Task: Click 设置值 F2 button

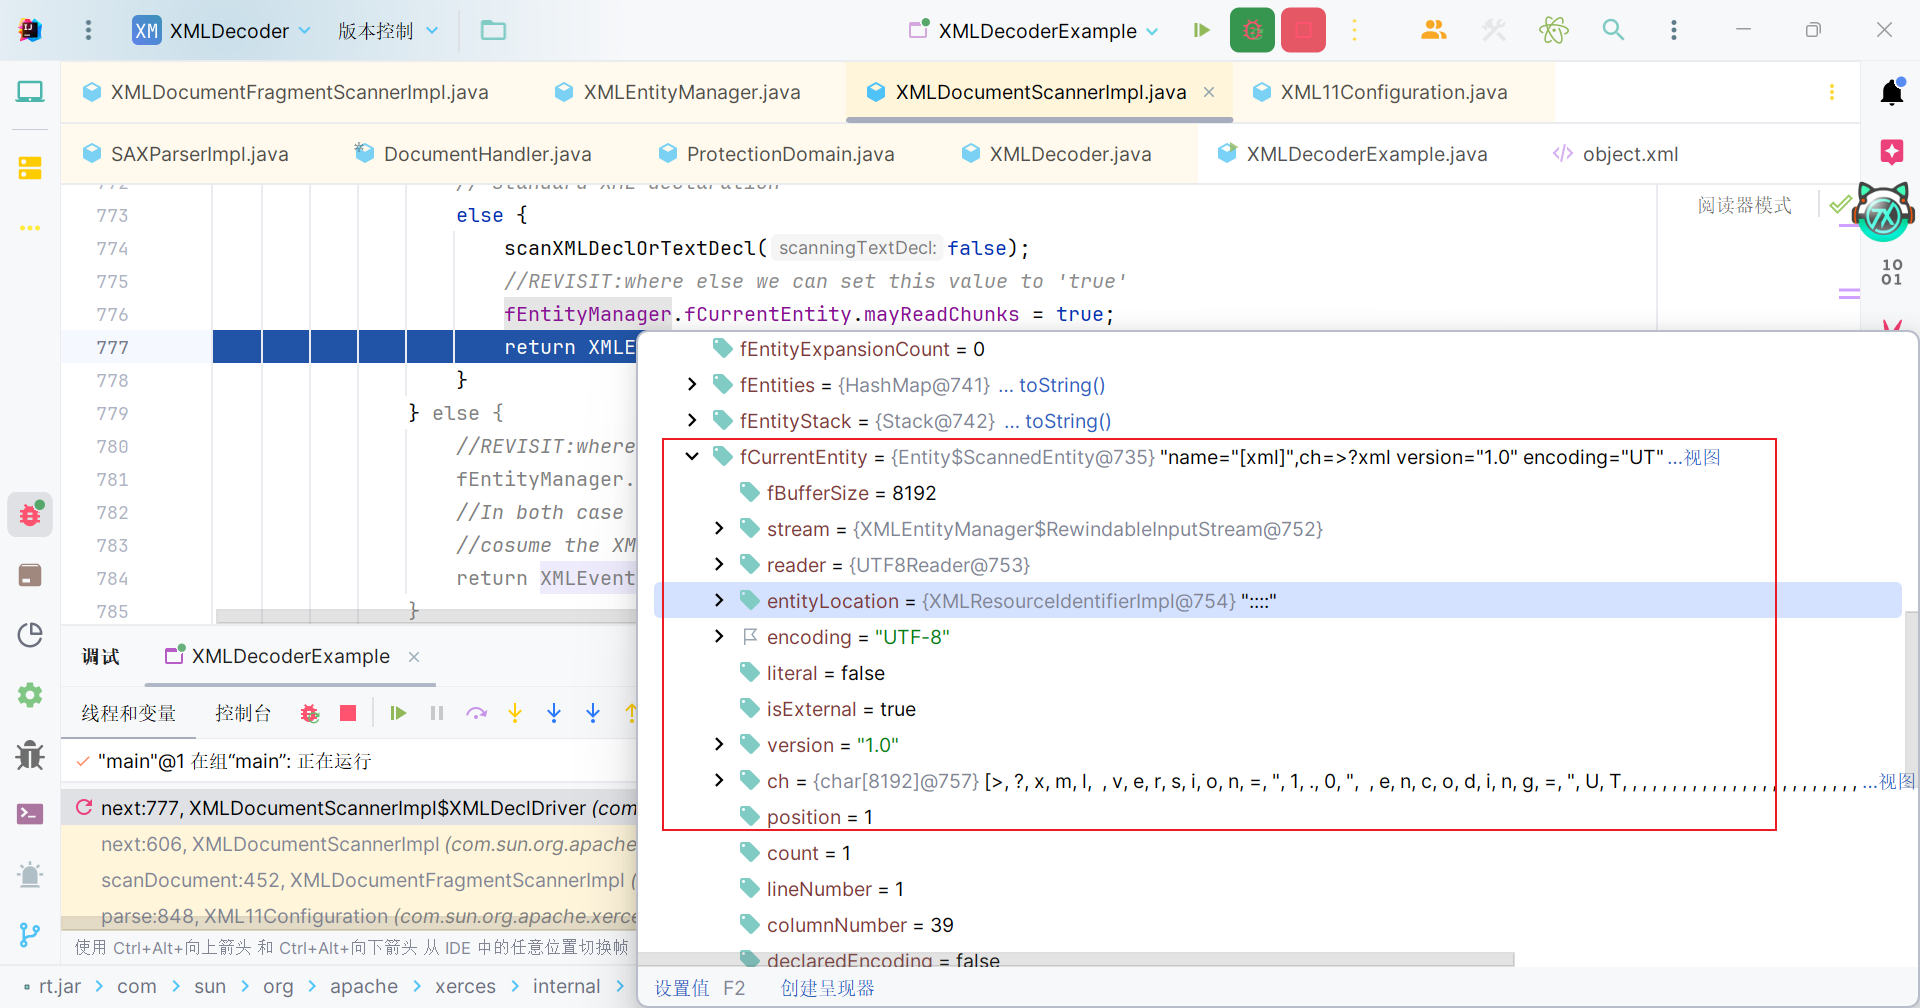Action: [x=699, y=988]
